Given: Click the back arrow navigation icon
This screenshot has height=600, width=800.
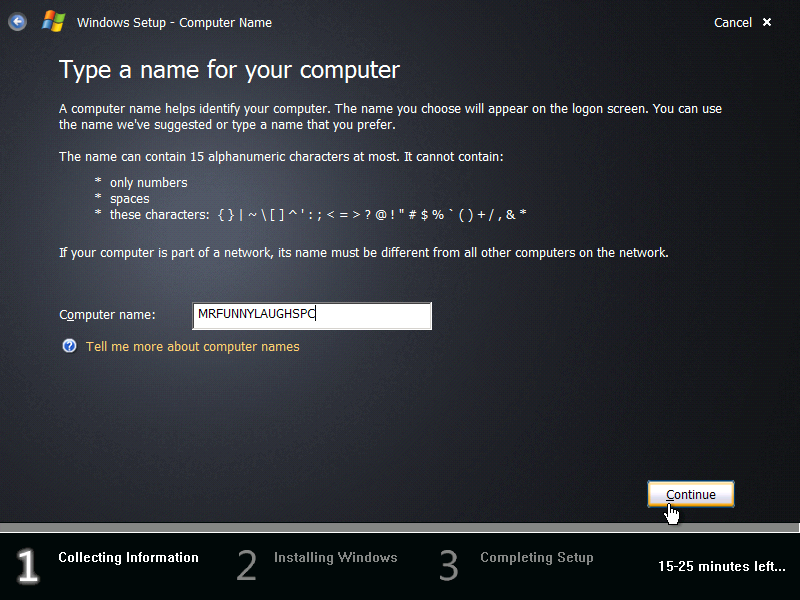Looking at the screenshot, I should coord(17,22).
